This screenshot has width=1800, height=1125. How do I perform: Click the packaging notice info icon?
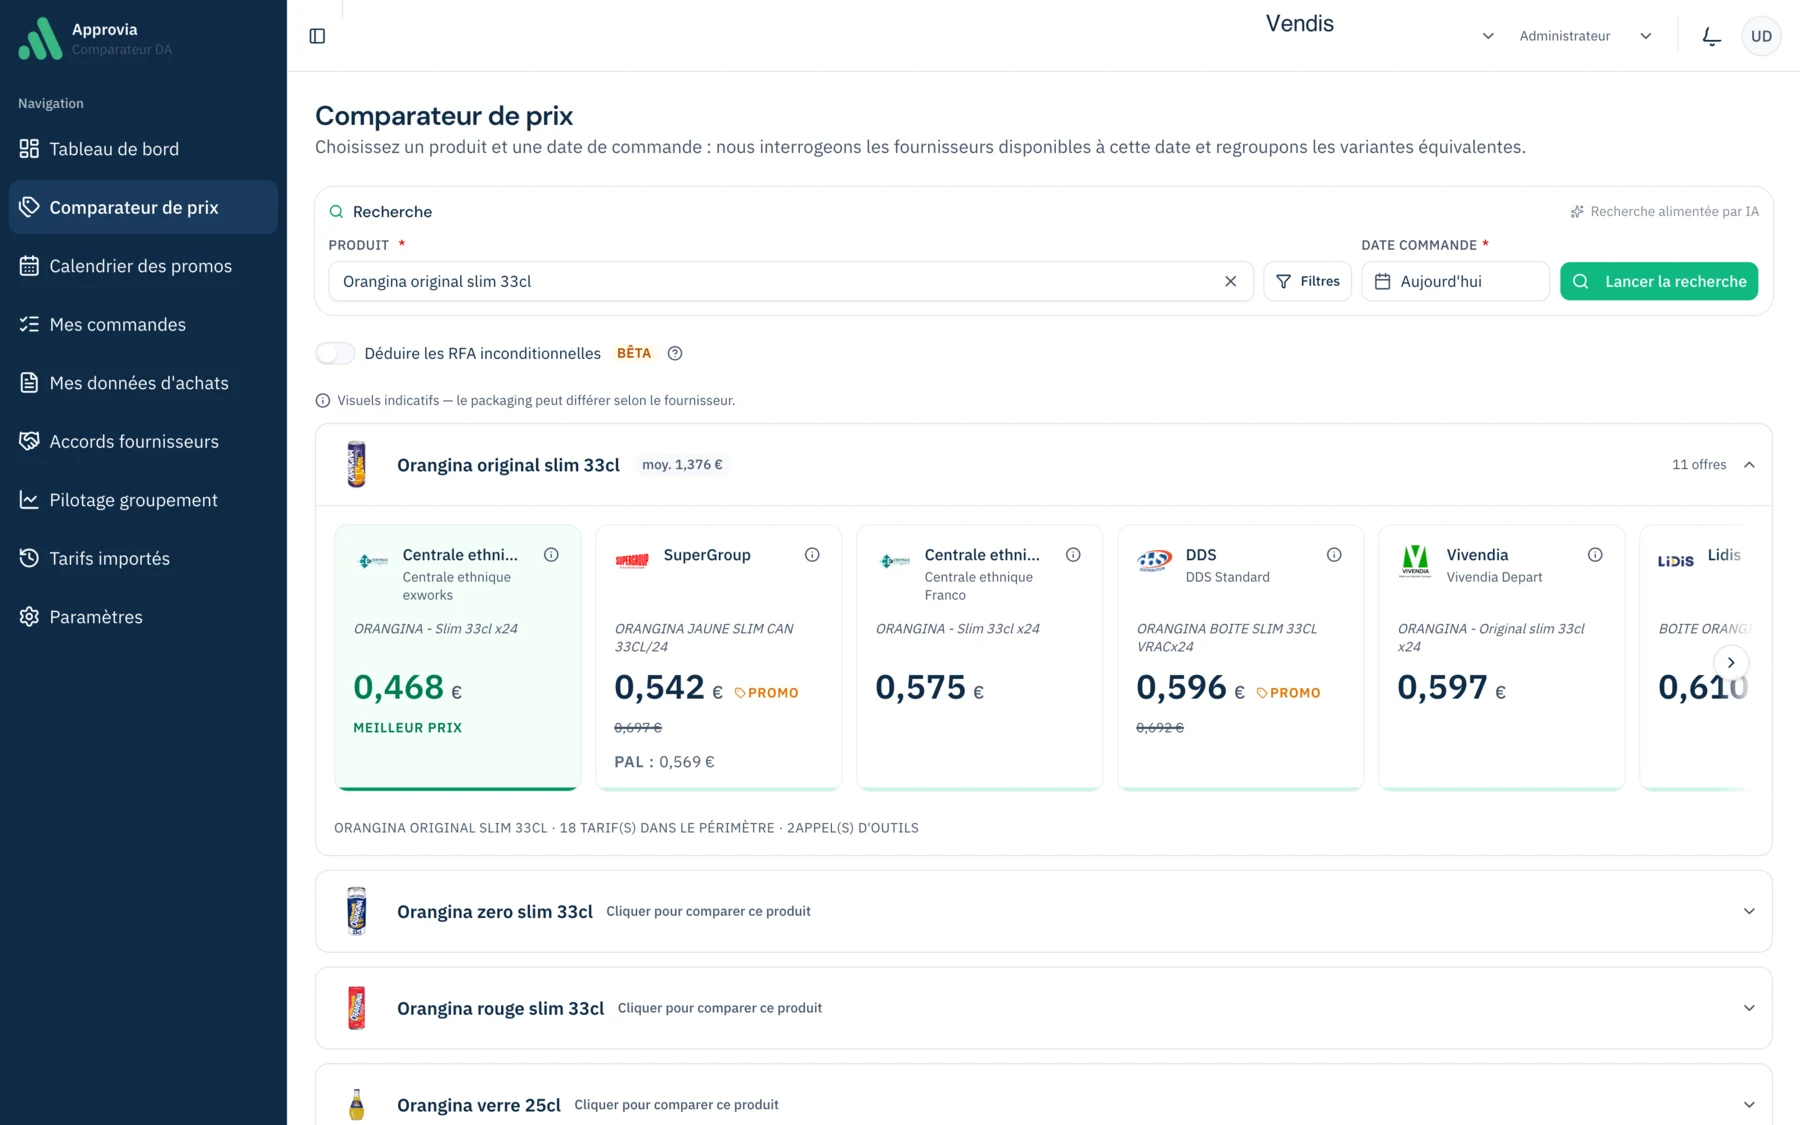click(322, 401)
